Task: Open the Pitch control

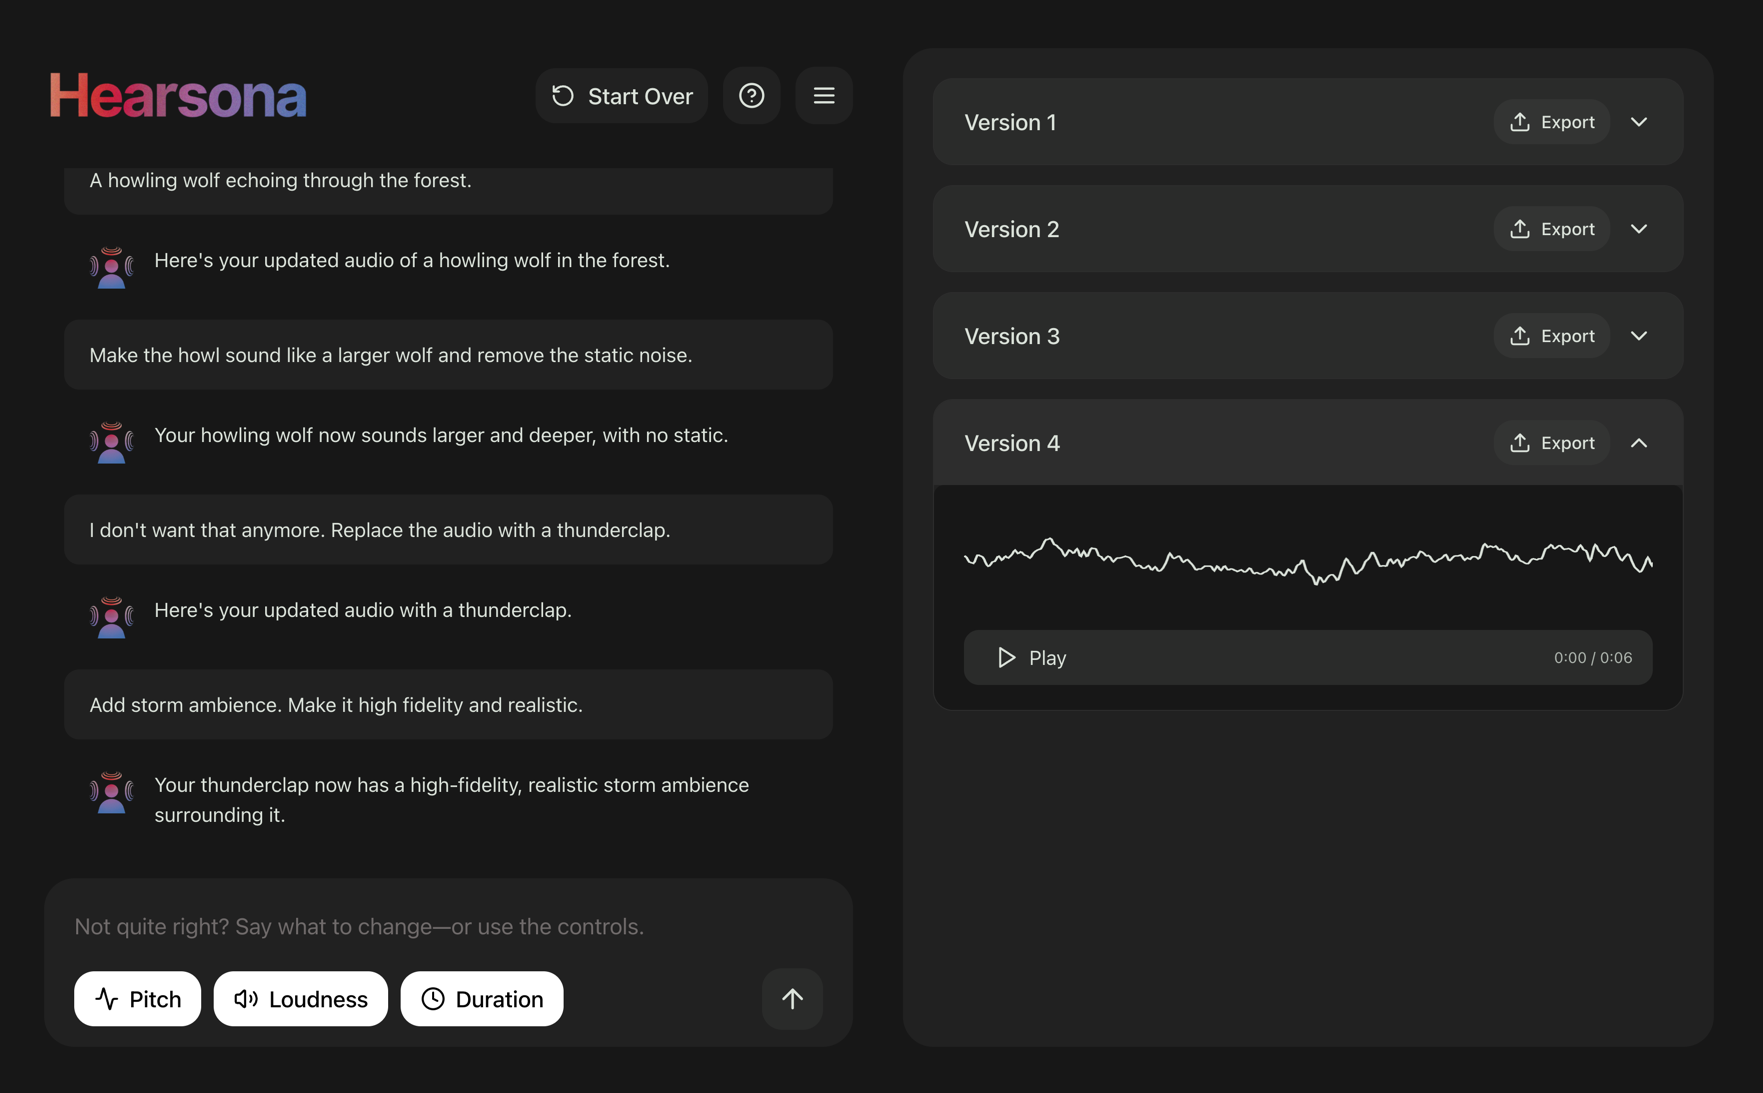Action: point(137,998)
